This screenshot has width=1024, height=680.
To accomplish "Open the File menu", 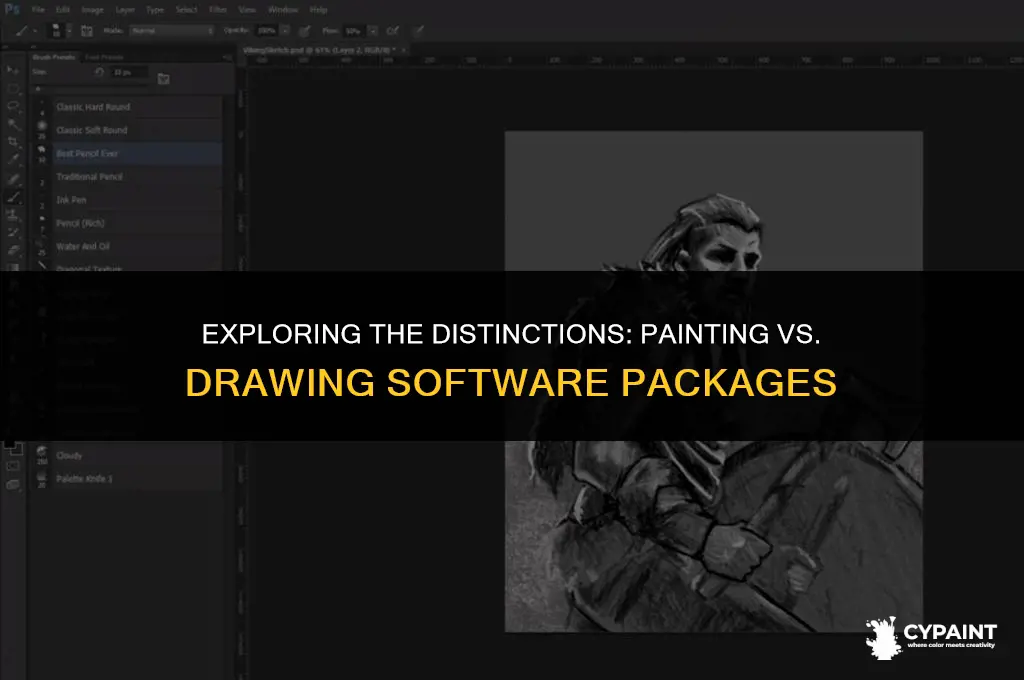I will coord(39,10).
